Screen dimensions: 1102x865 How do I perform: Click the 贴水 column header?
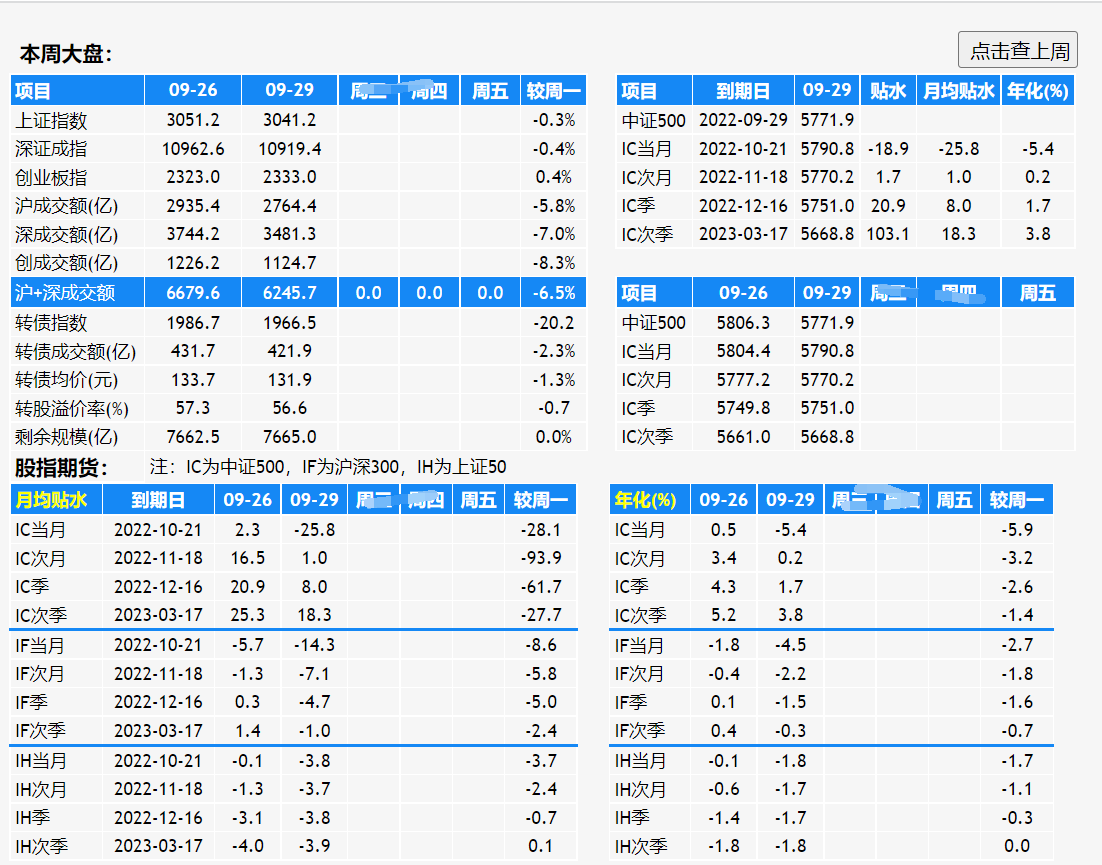tap(888, 91)
